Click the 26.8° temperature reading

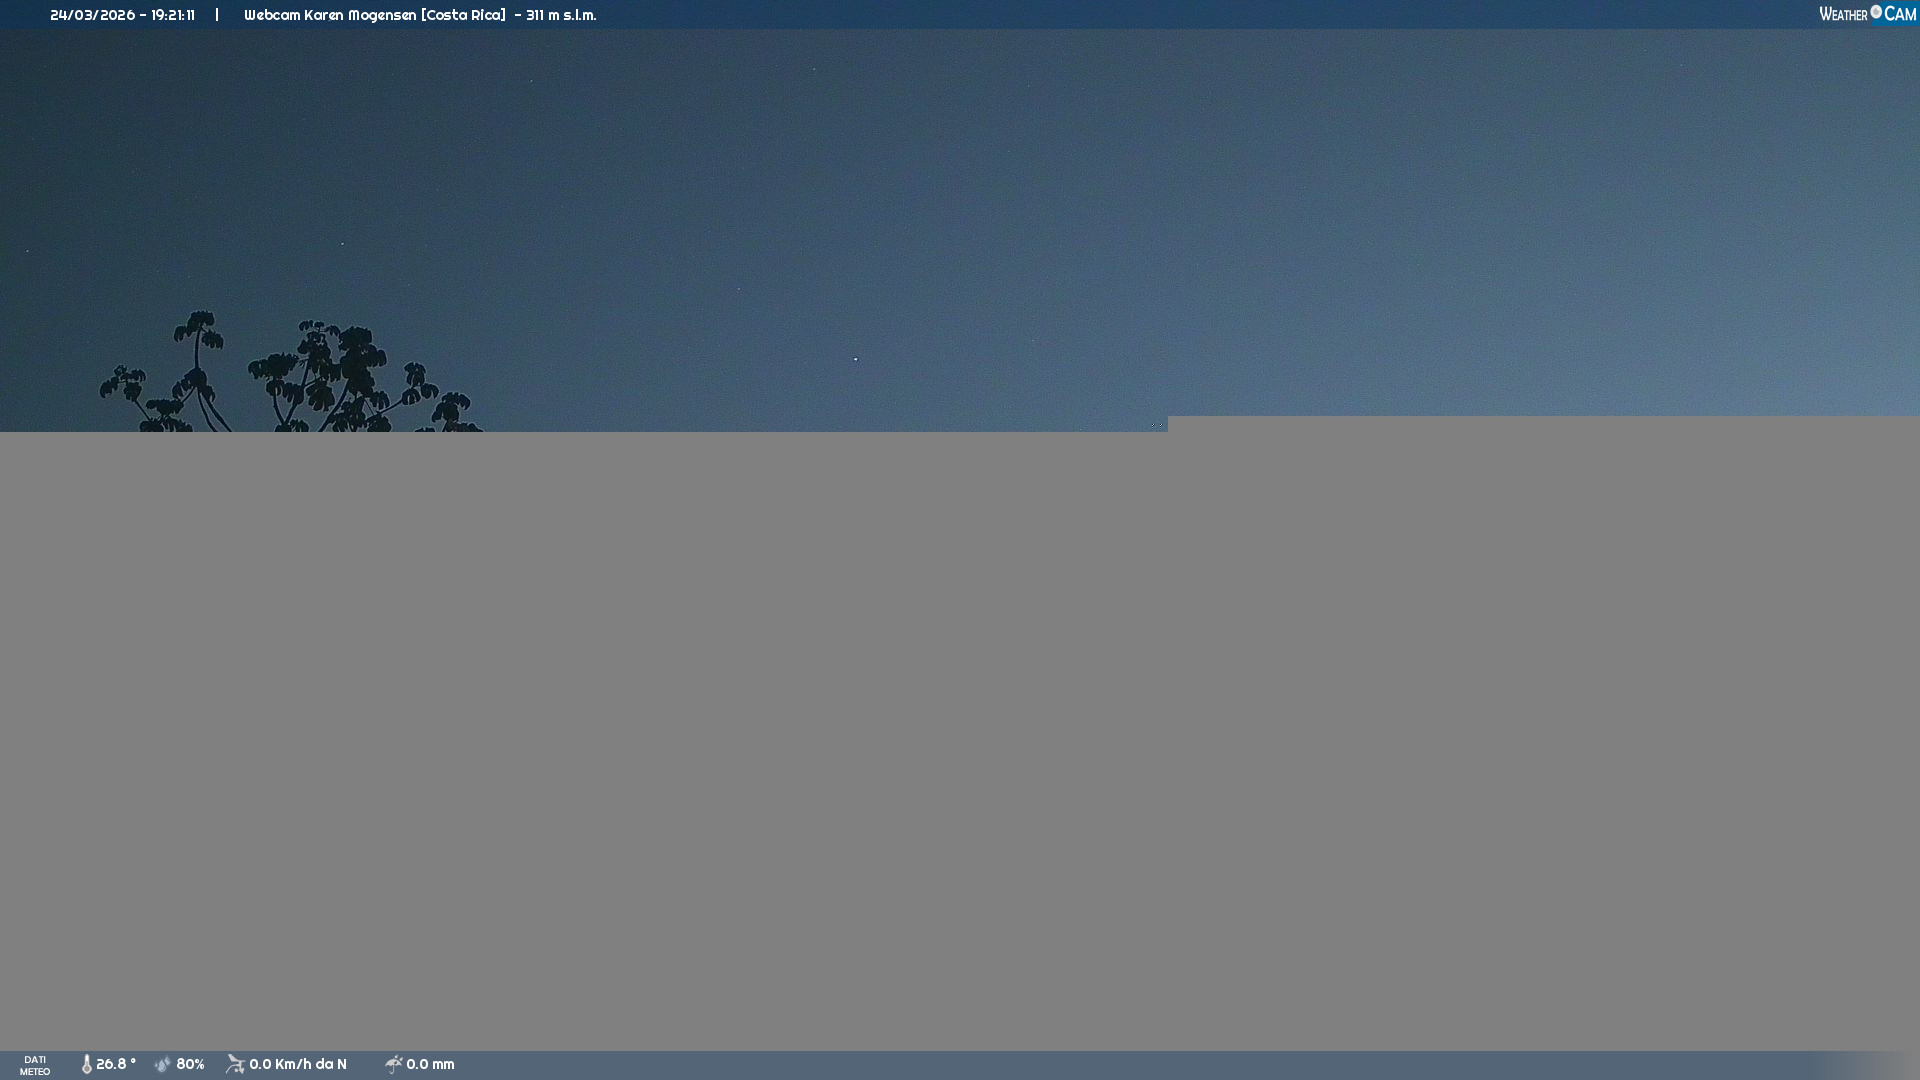pyautogui.click(x=116, y=1064)
